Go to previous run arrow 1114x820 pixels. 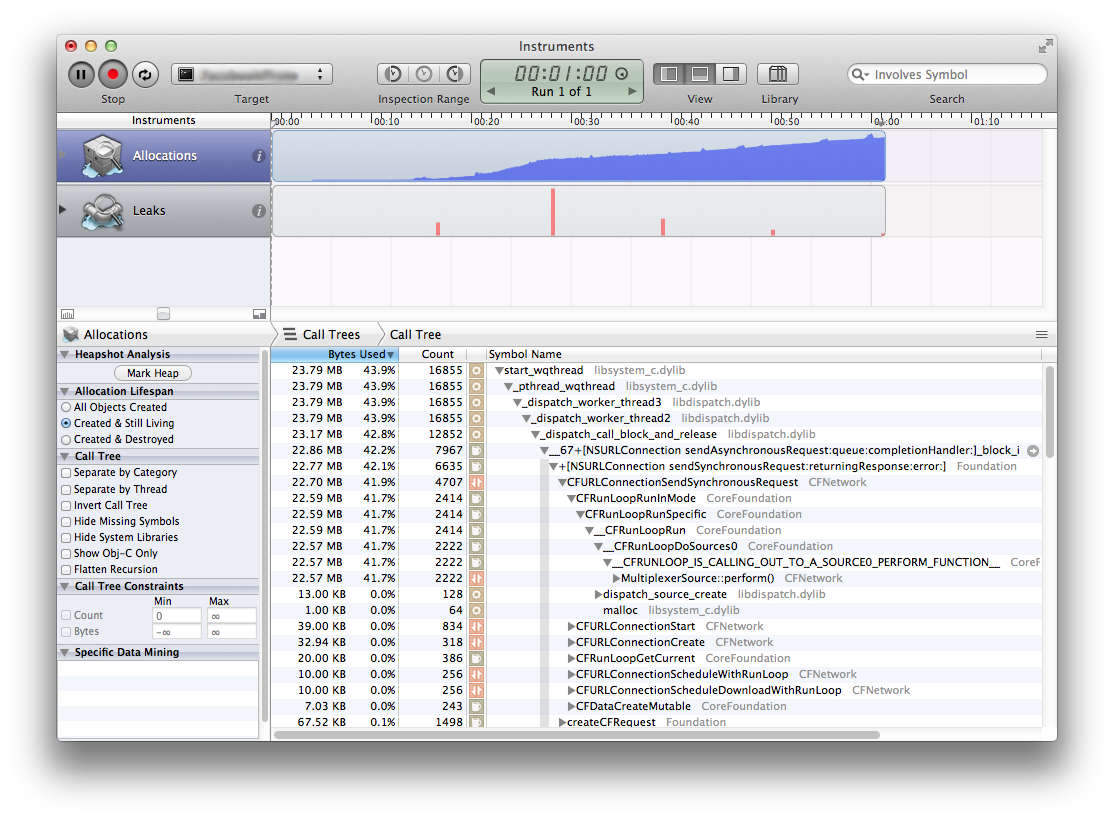click(491, 92)
